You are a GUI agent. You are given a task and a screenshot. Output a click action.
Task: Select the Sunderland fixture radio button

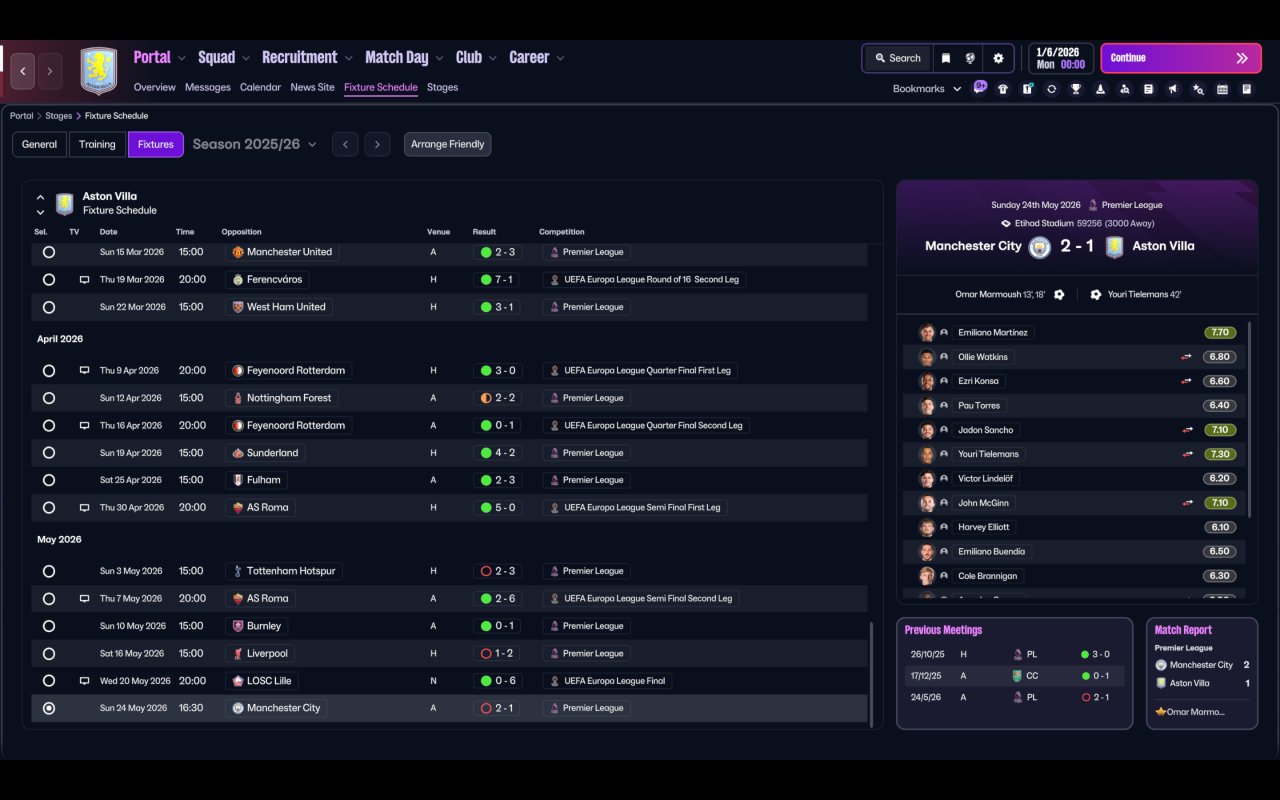coord(49,453)
